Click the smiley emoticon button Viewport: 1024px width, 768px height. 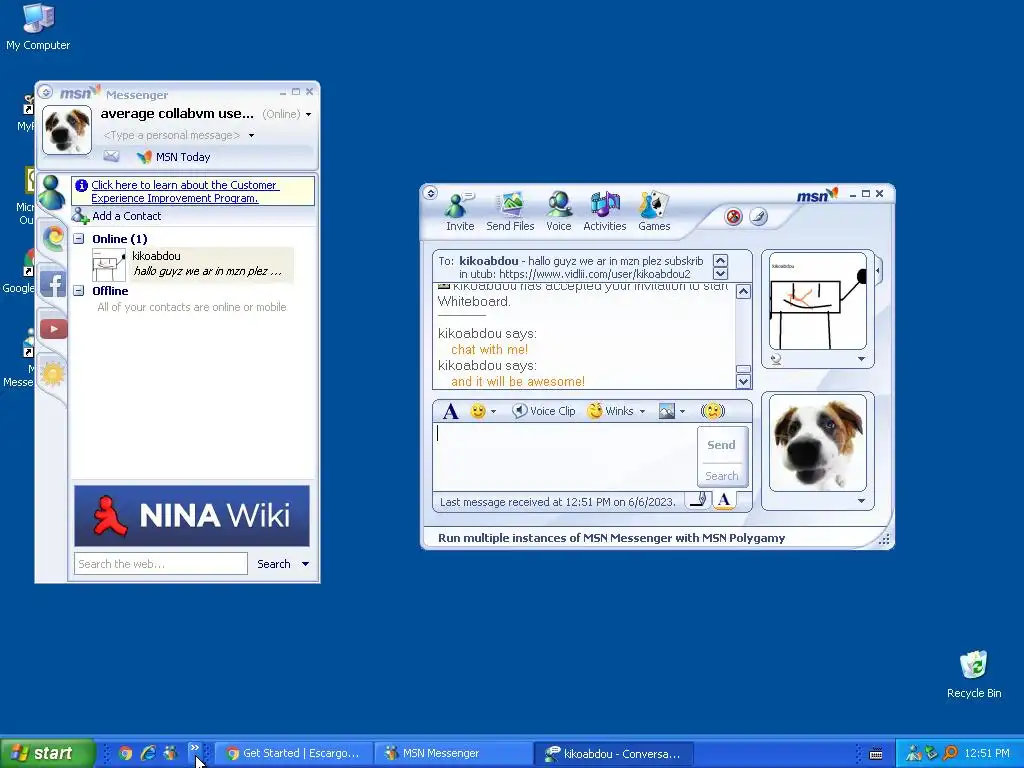pyautogui.click(x=478, y=411)
